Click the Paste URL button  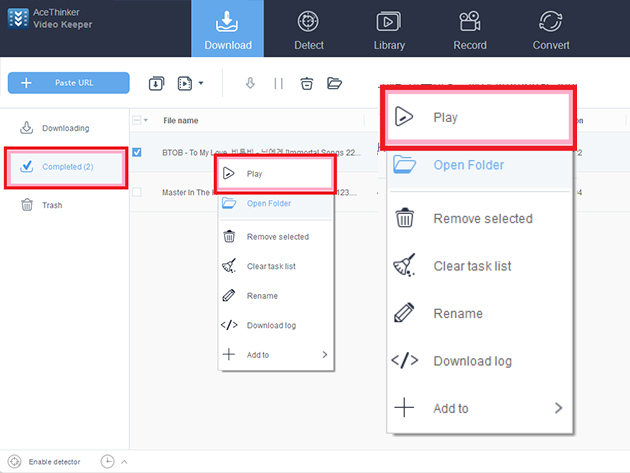[68, 83]
